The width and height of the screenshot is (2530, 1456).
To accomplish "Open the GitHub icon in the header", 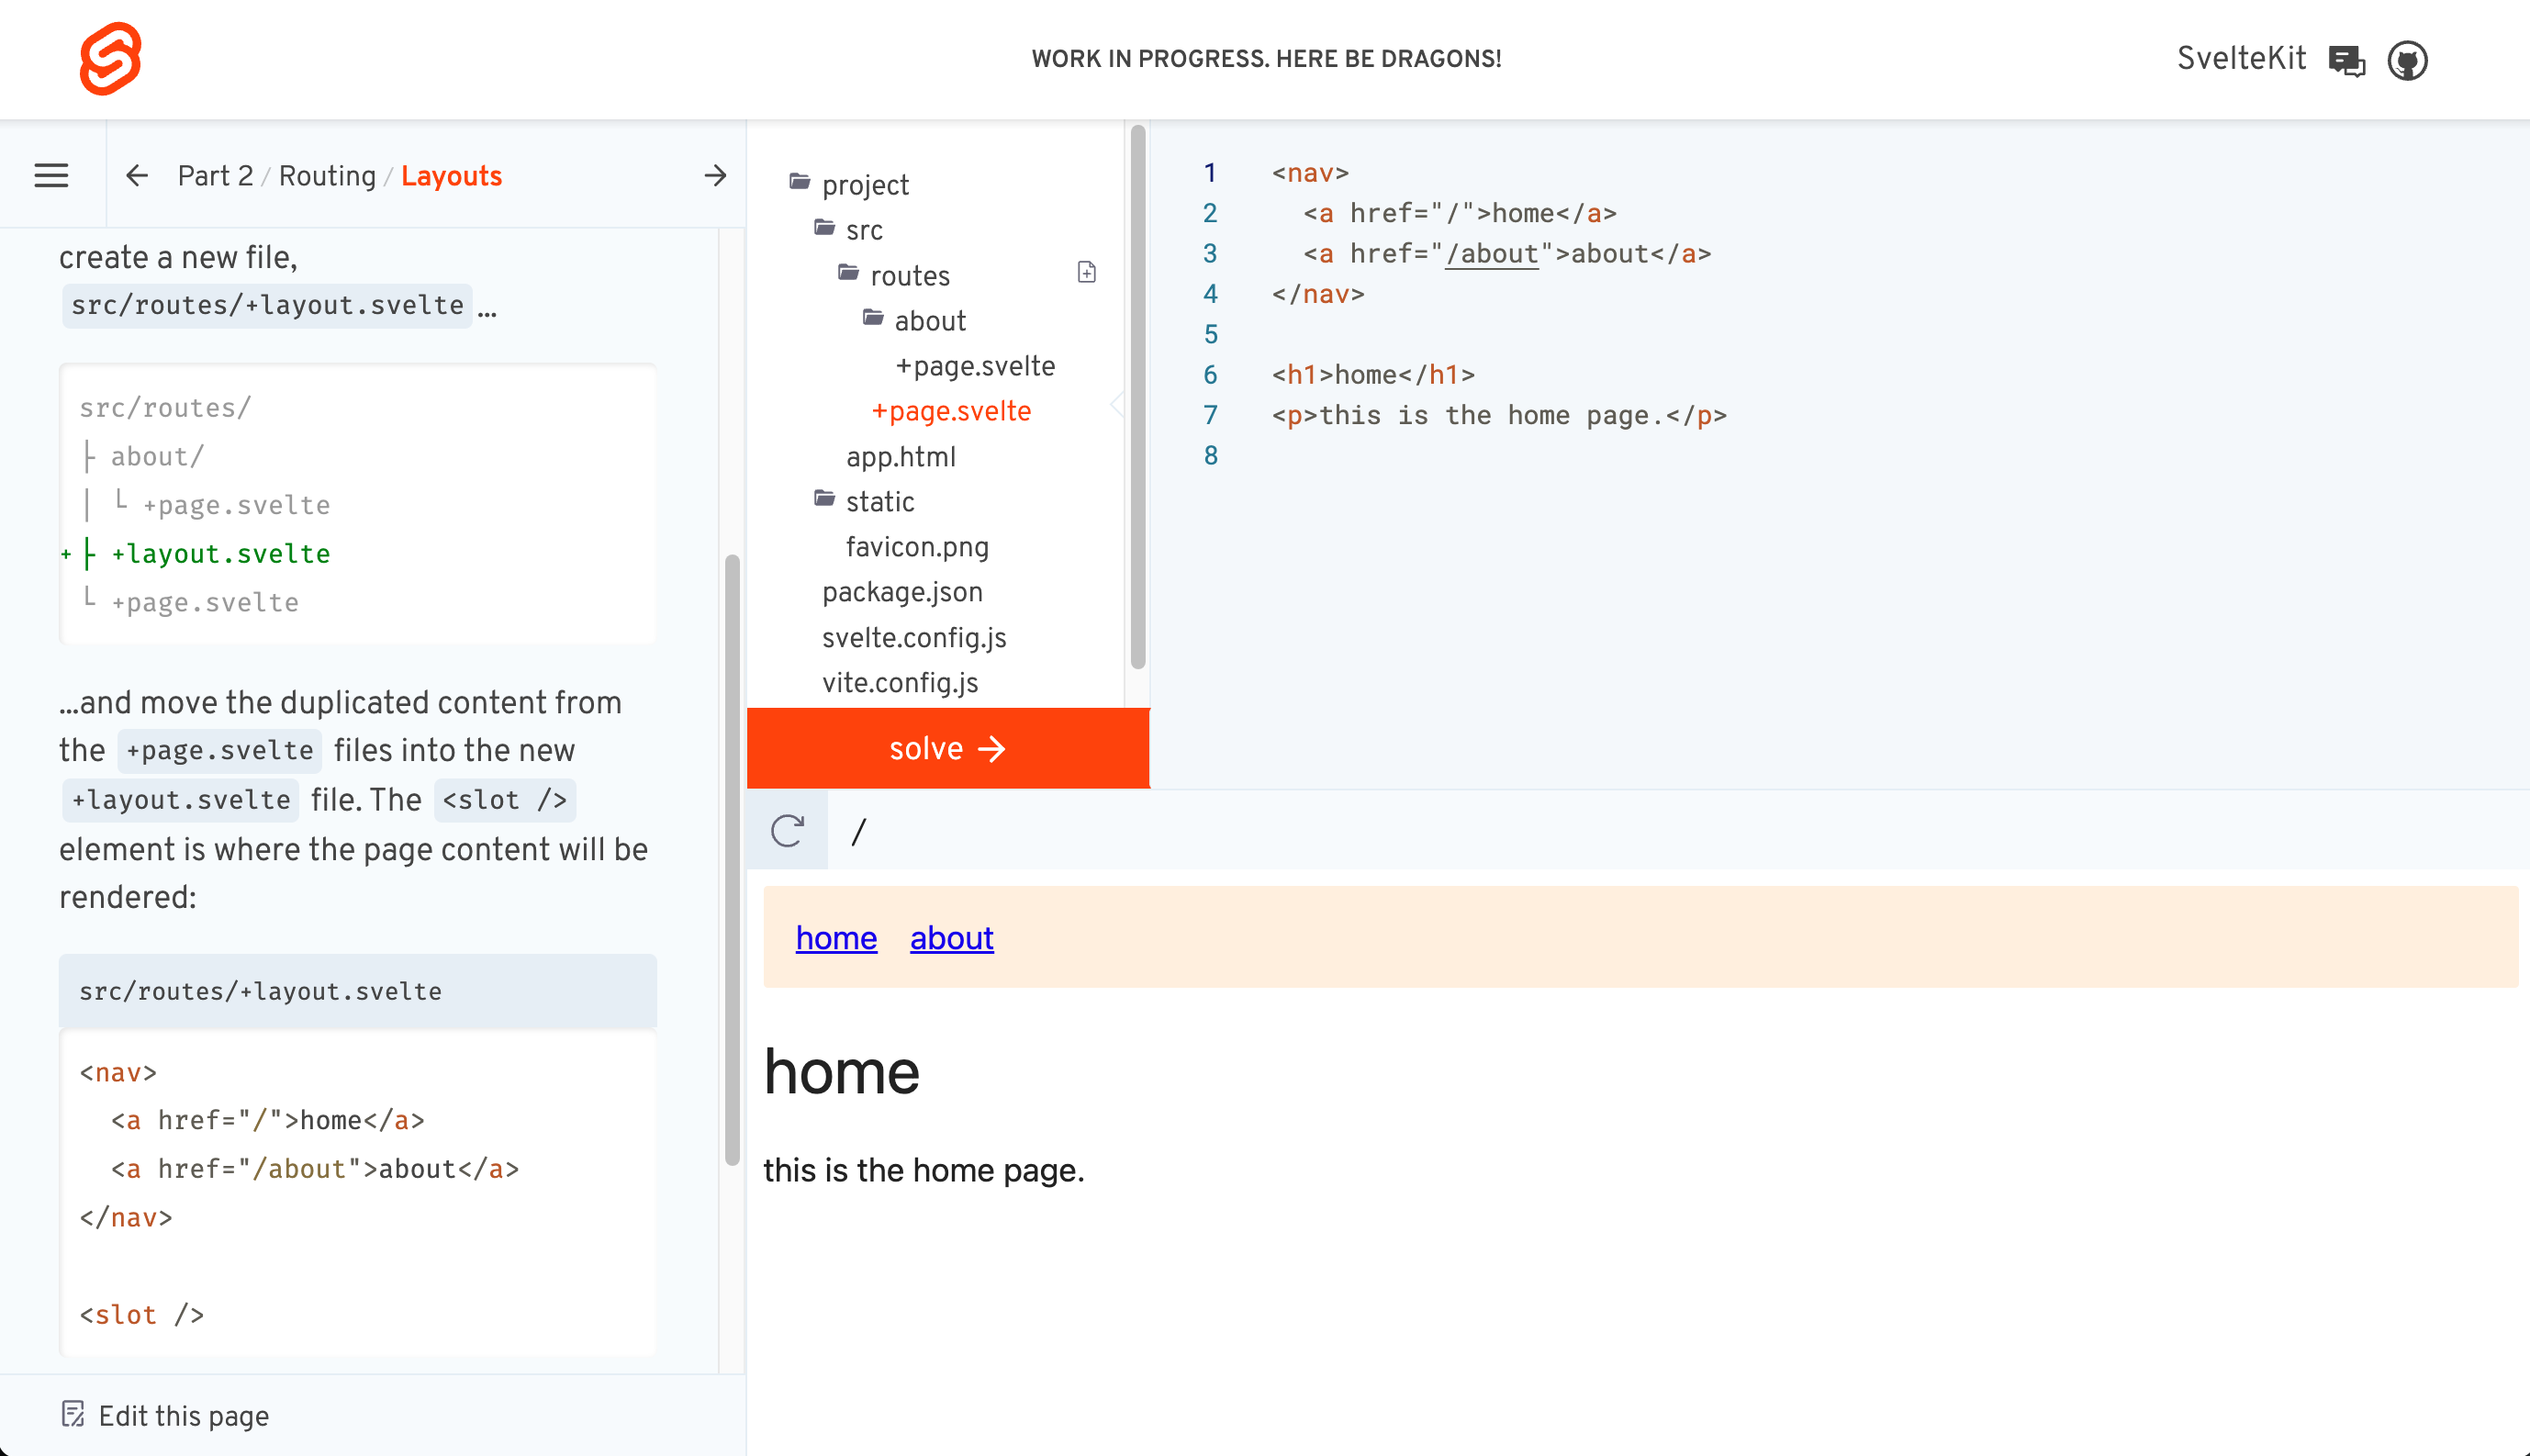I will (x=2408, y=60).
